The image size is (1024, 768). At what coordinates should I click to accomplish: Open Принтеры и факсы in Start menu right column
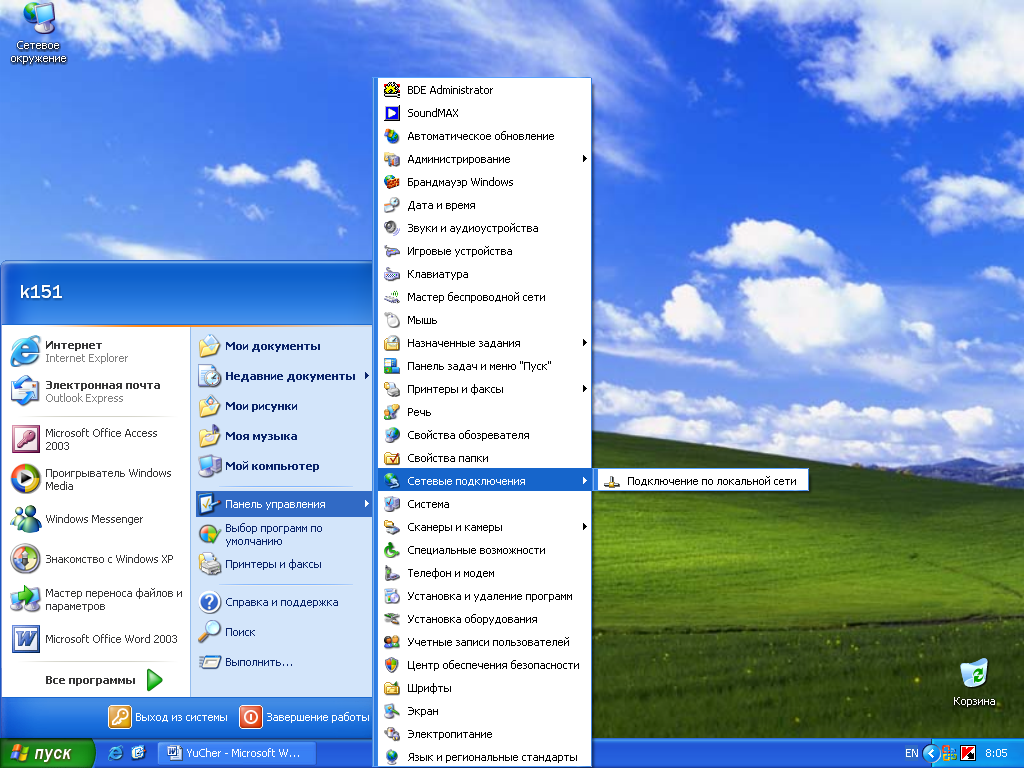283,564
